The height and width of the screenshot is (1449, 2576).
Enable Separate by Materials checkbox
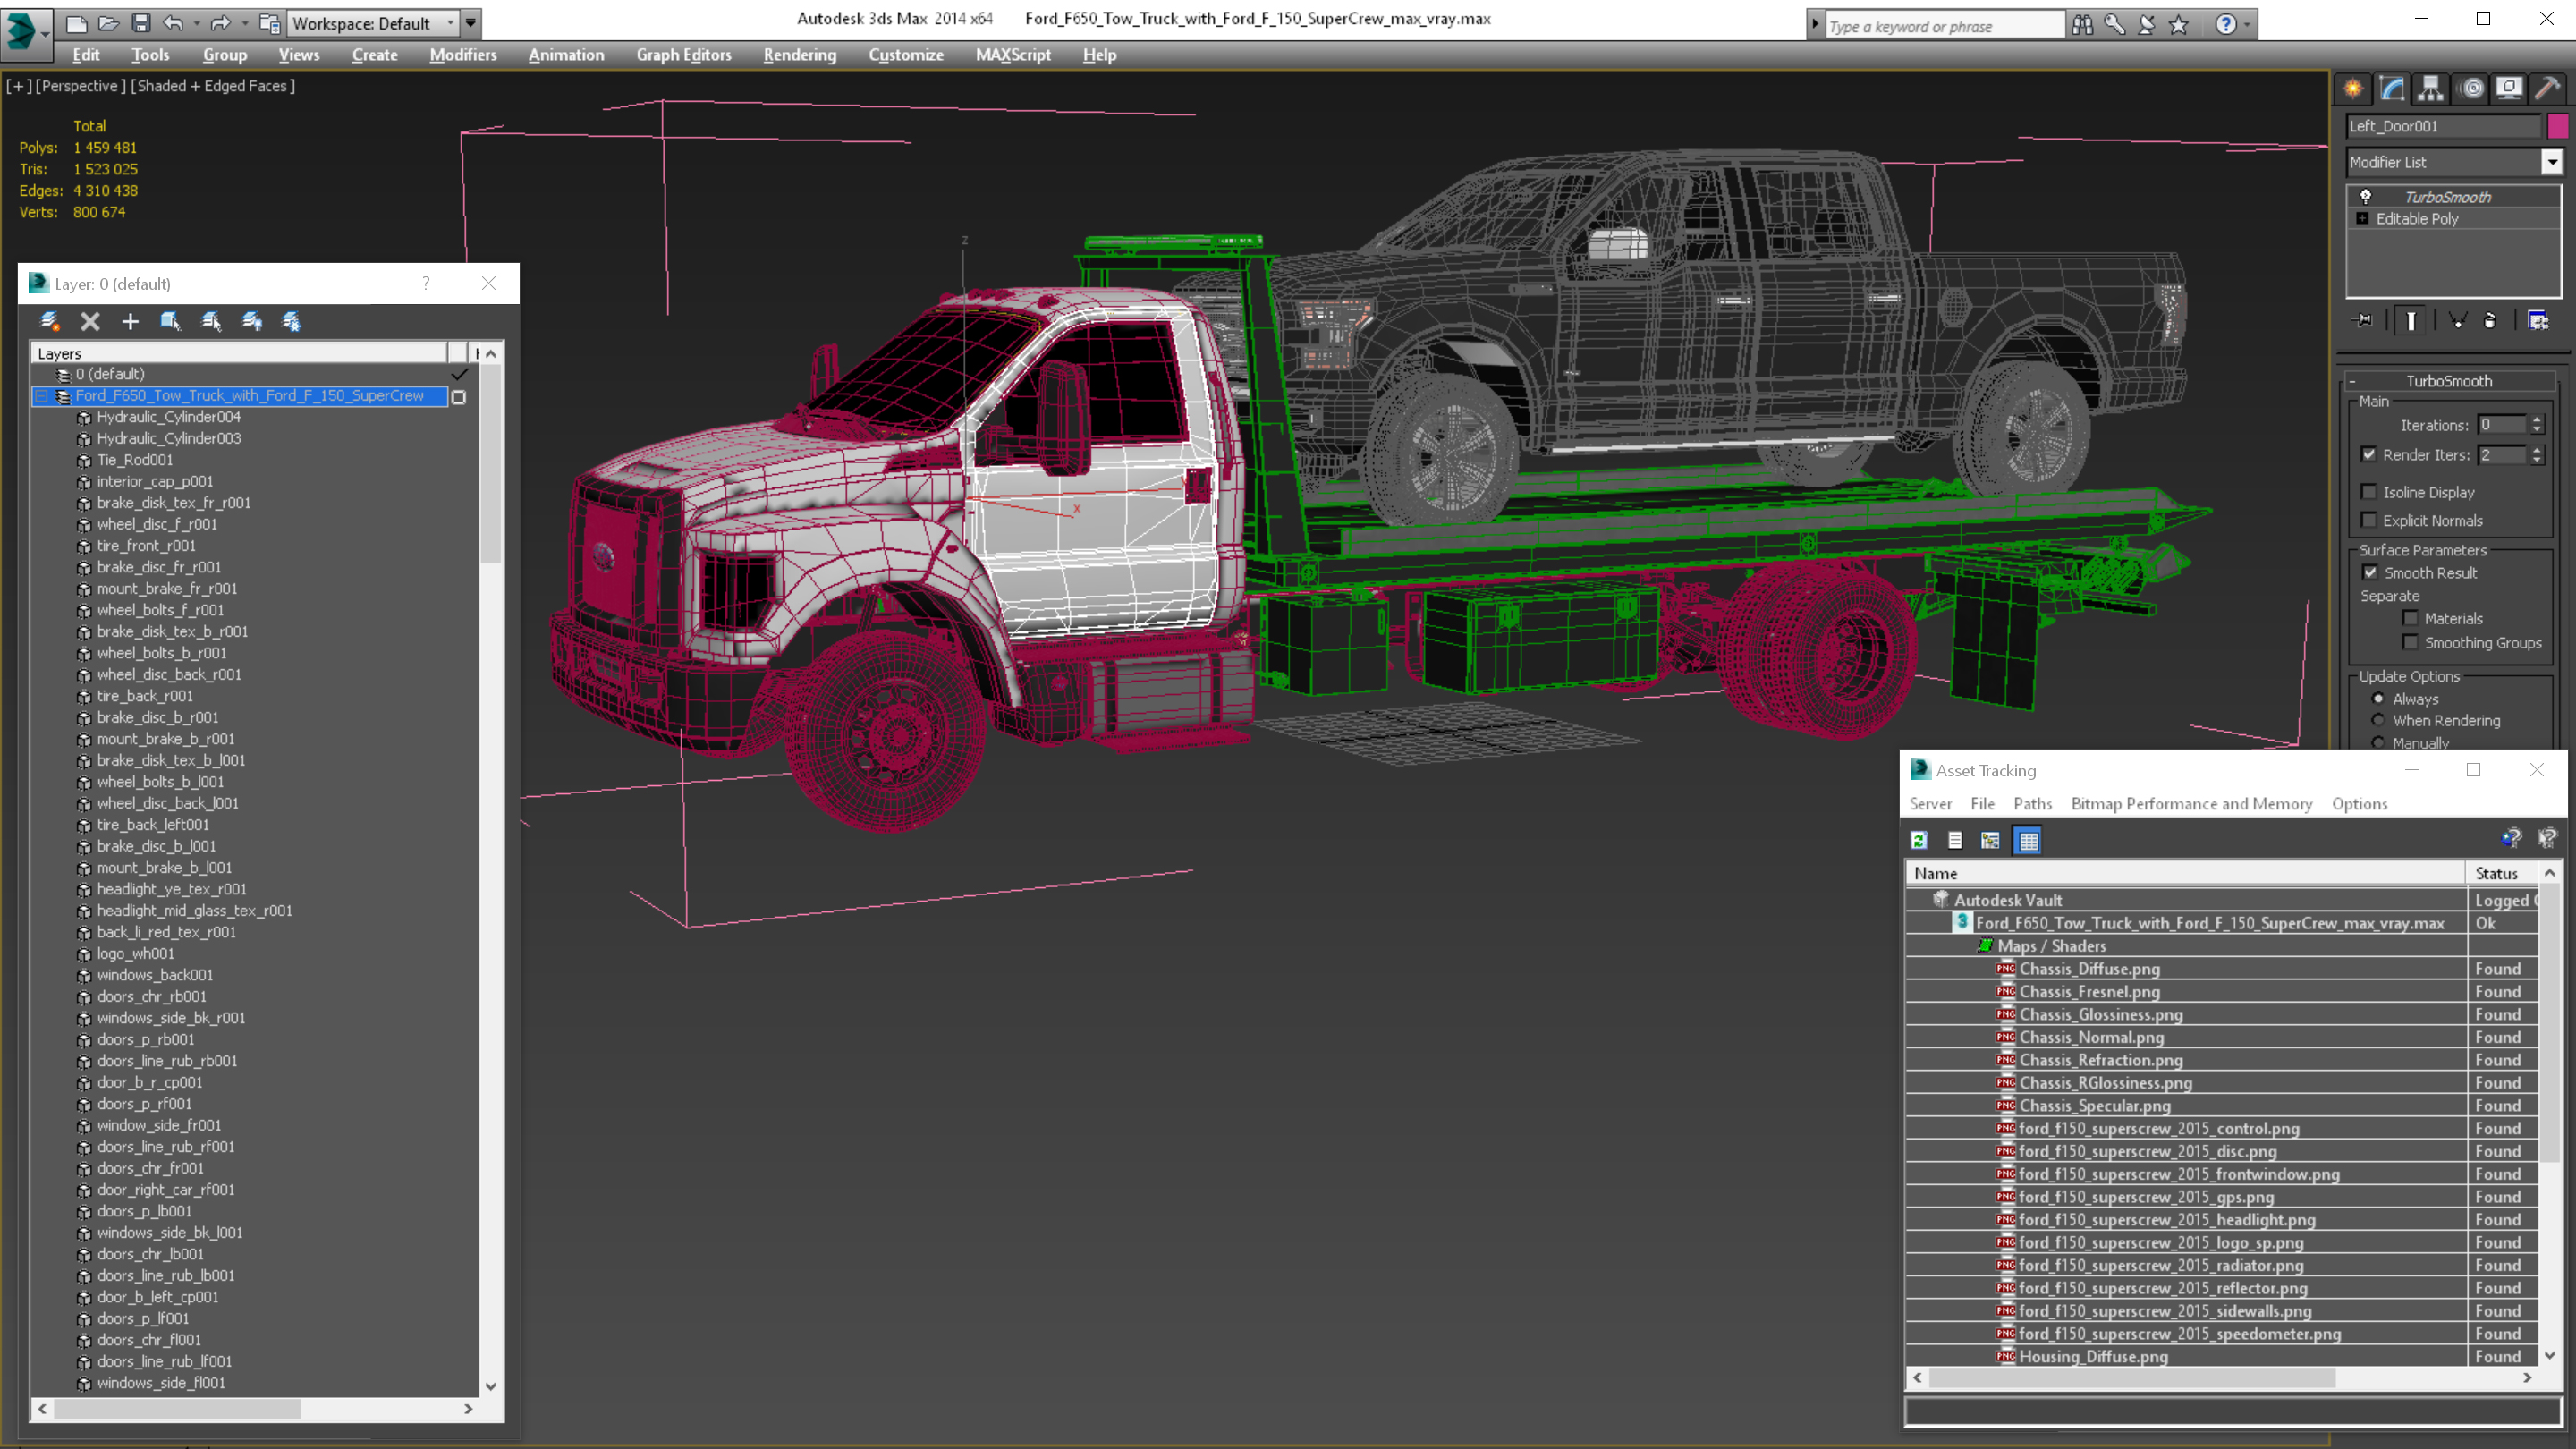click(2410, 618)
